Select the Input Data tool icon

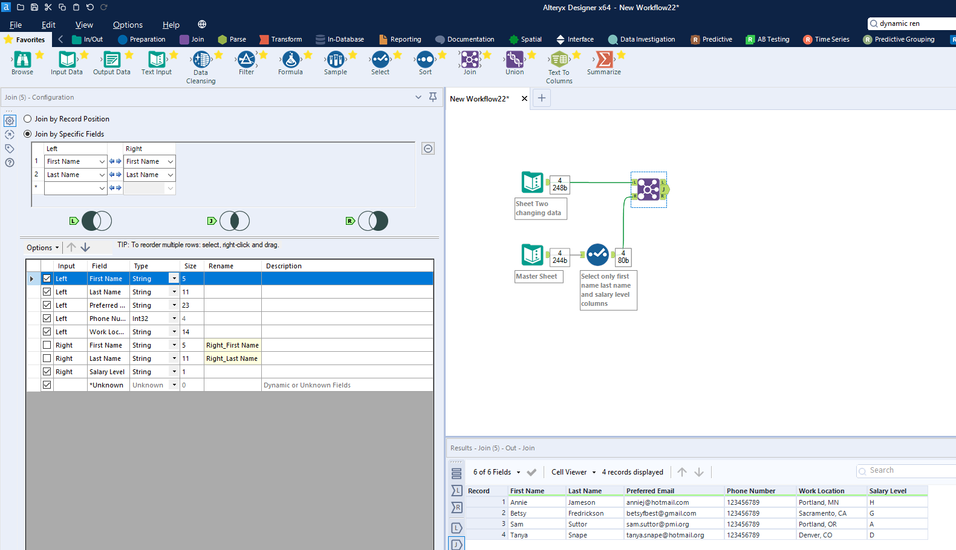tap(67, 59)
